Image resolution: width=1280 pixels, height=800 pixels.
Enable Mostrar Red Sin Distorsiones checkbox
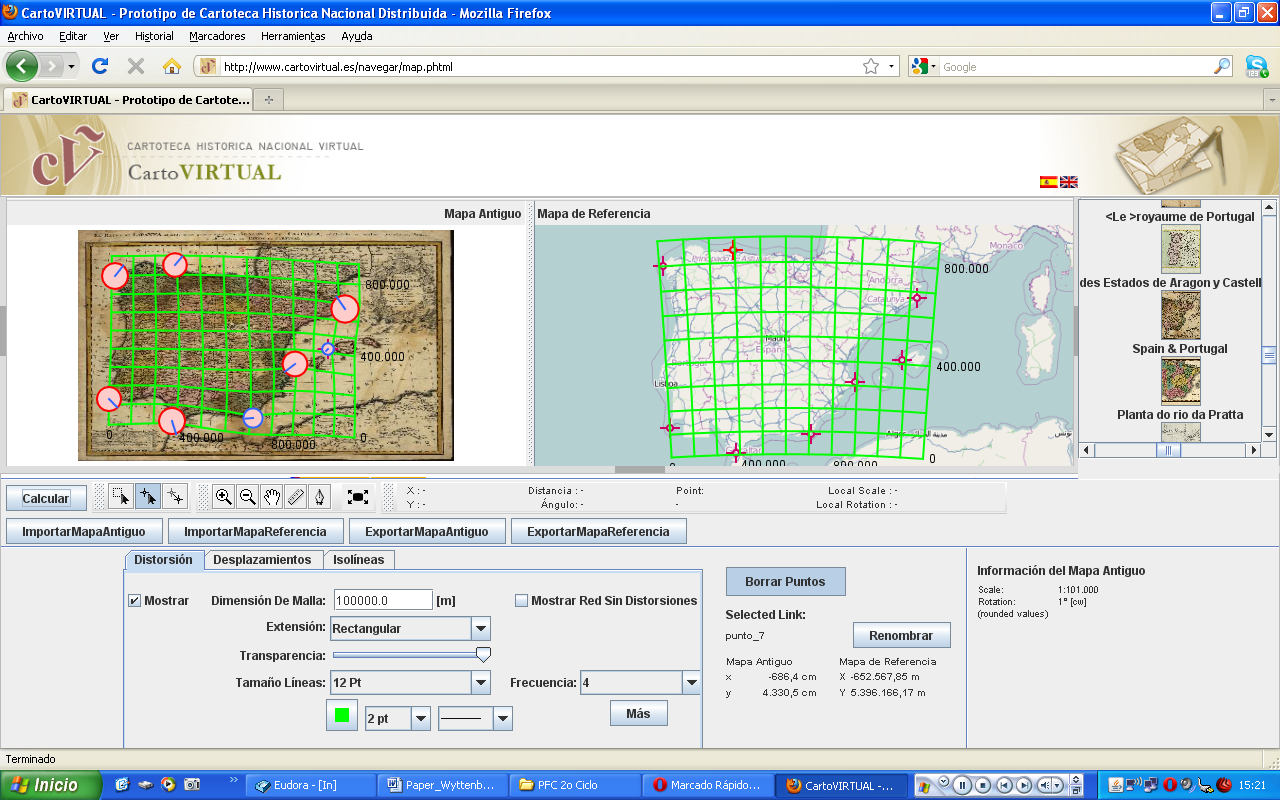(521, 601)
